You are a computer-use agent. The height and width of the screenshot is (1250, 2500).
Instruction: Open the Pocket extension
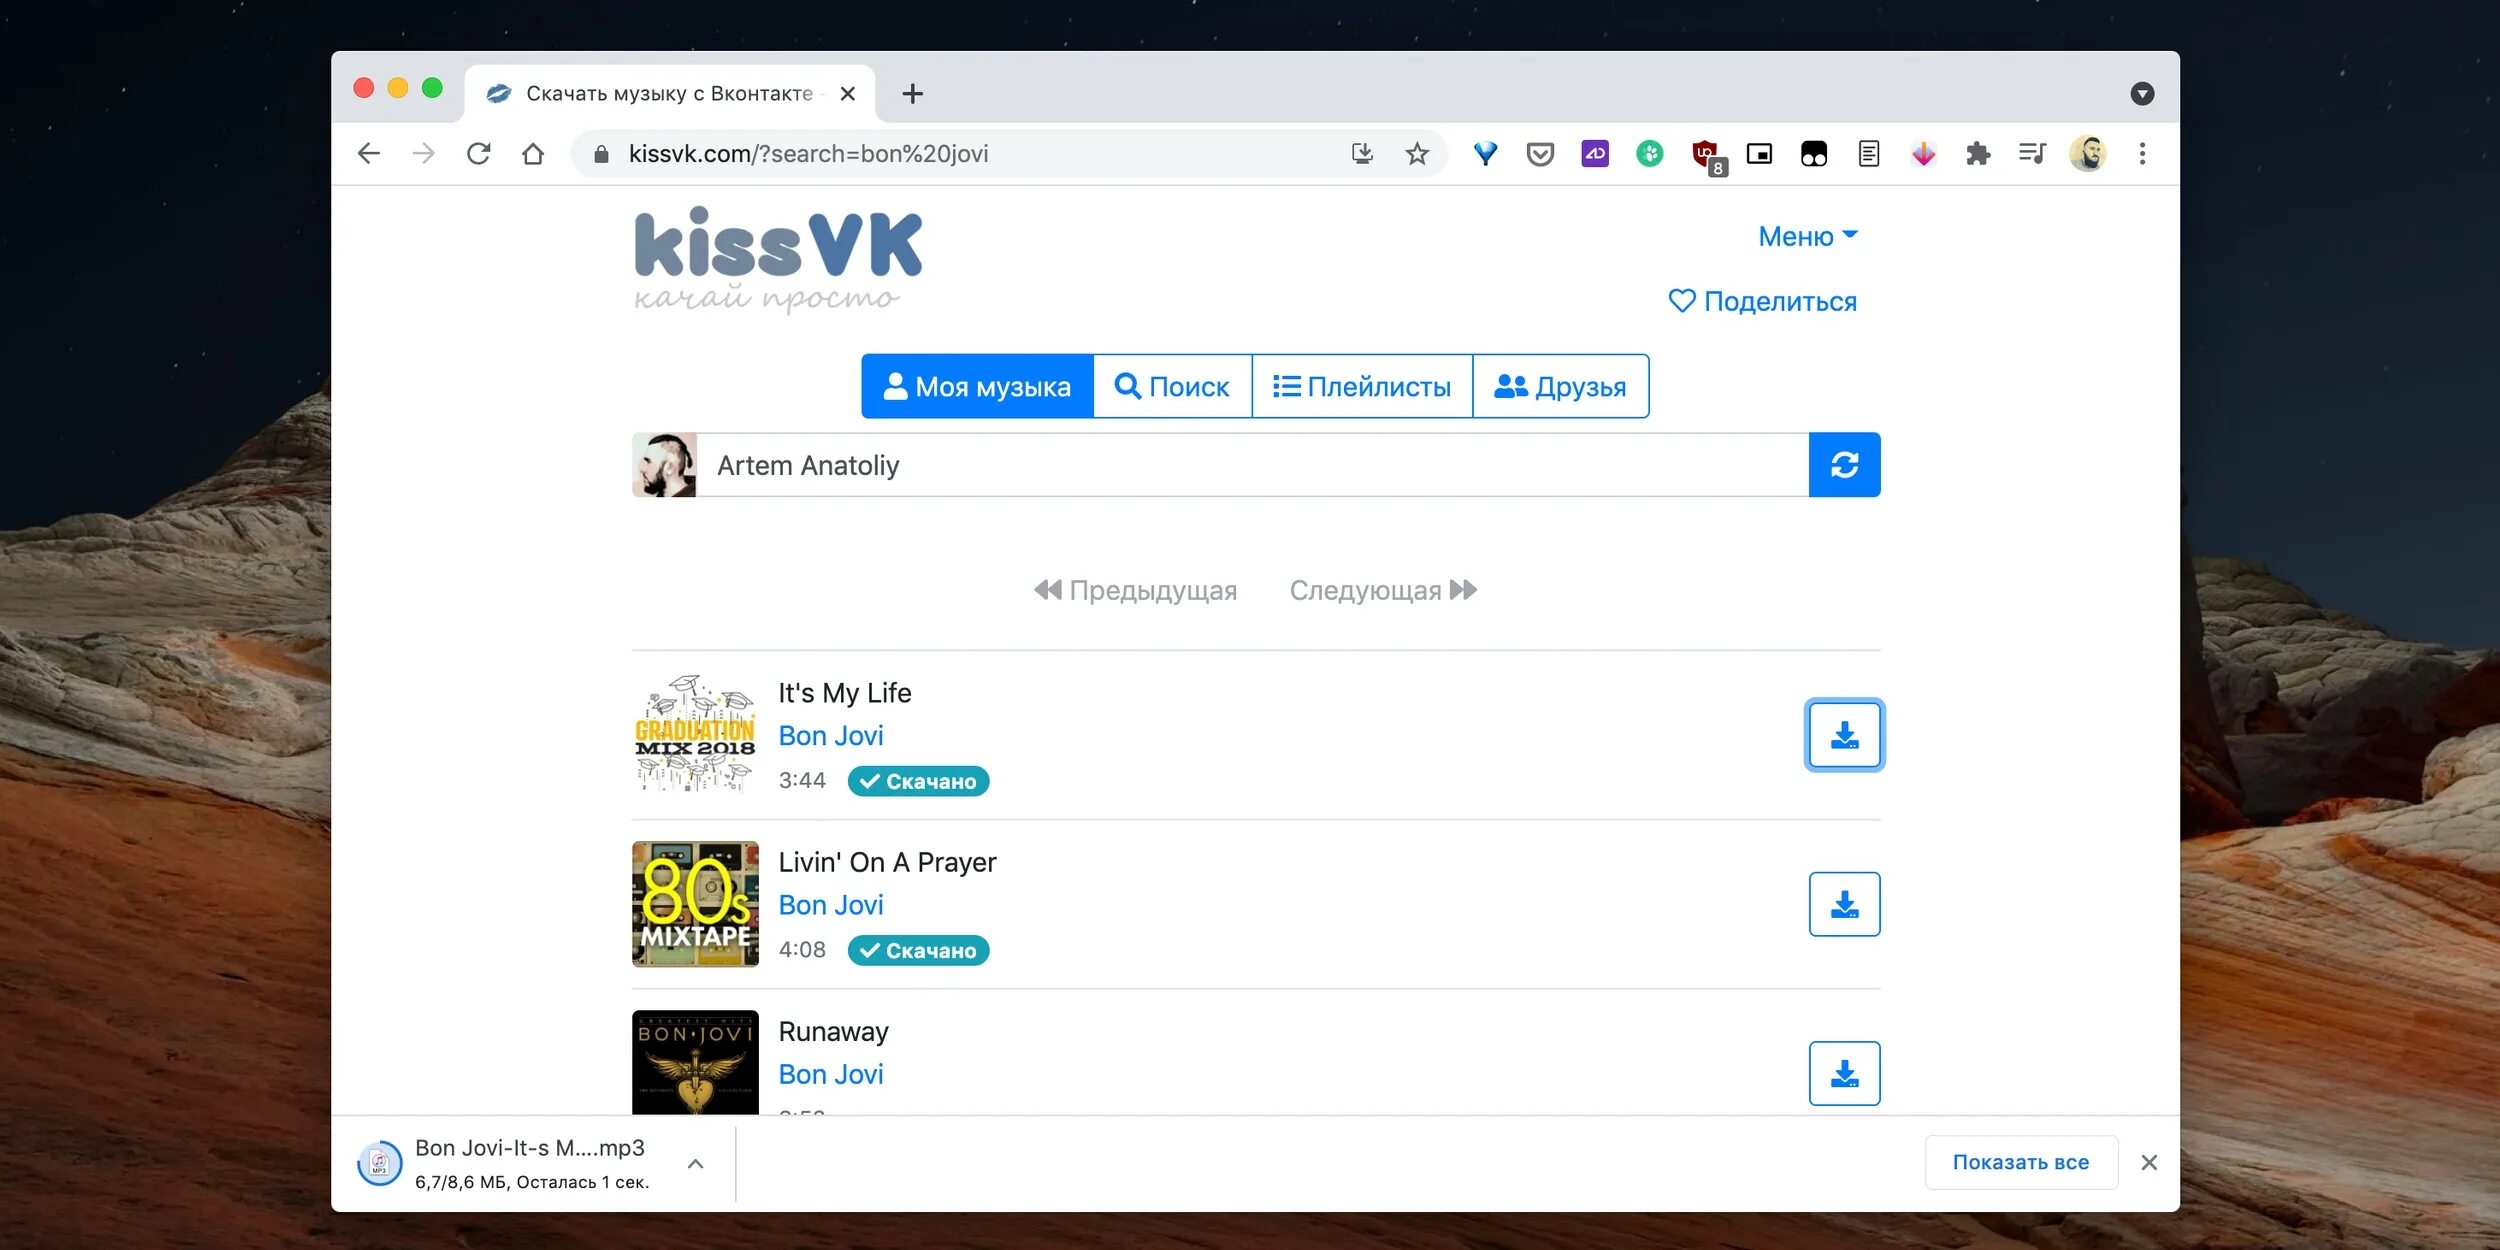pyautogui.click(x=1540, y=153)
